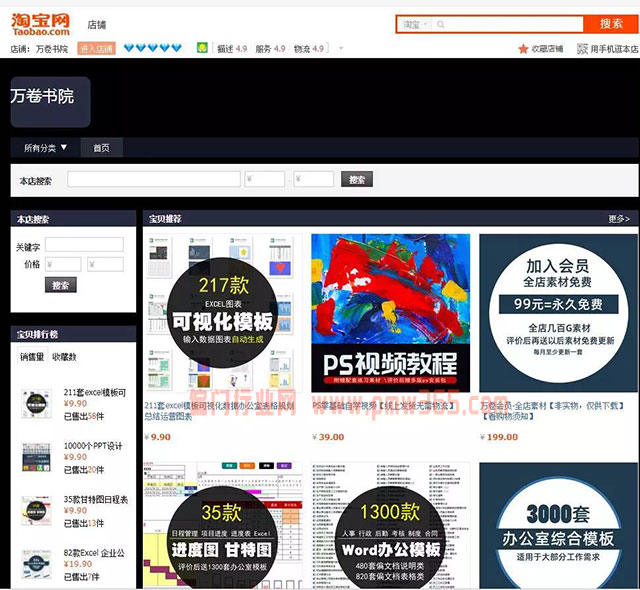Screen dimensions: 640x590
Task: Click the PS零基础自学视频 product title
Action: pos(383,406)
